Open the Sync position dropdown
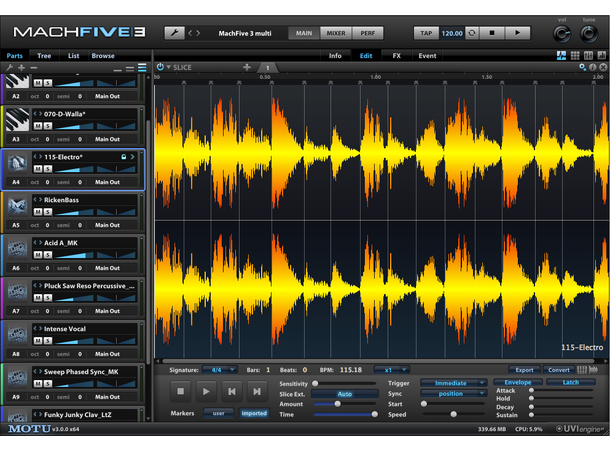The image size is (610, 450). click(x=454, y=394)
